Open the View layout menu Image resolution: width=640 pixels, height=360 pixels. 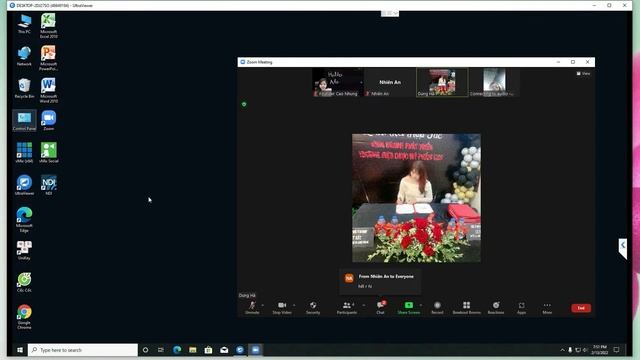coord(583,73)
